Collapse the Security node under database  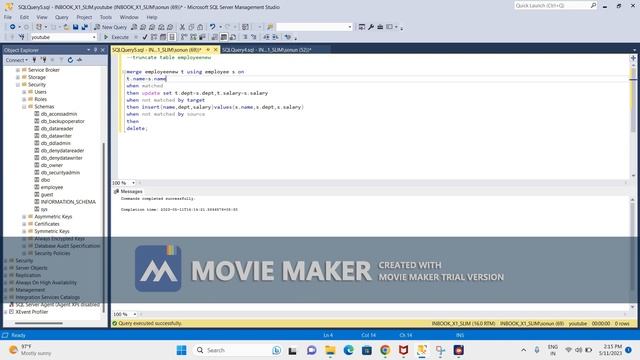coord(18,84)
